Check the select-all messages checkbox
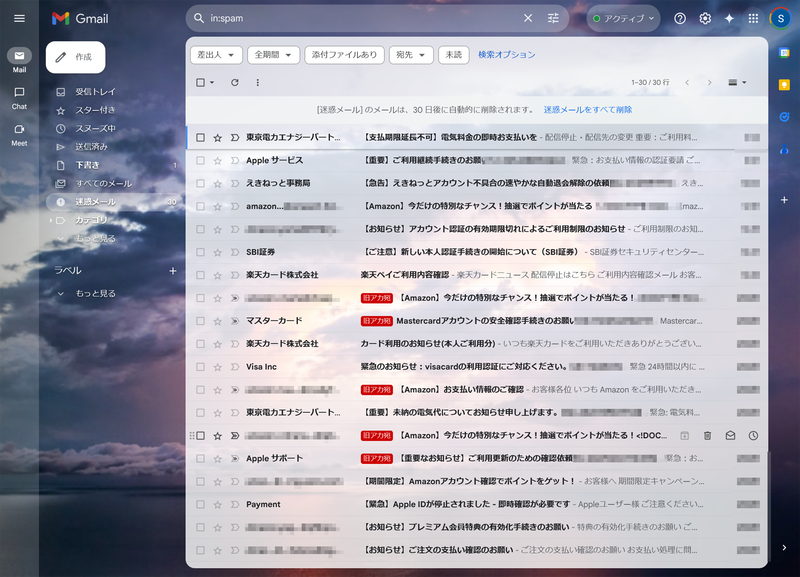Viewport: 800px width, 577px height. coord(201,83)
